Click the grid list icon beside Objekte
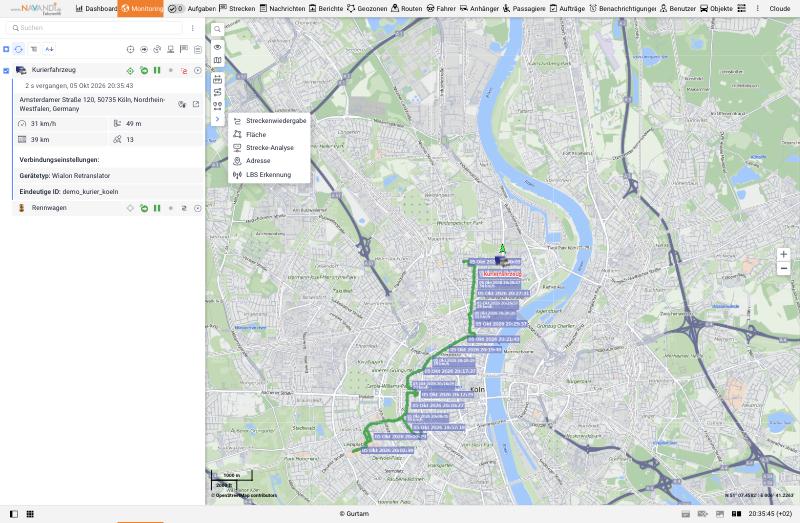The image size is (800, 523). point(742,9)
